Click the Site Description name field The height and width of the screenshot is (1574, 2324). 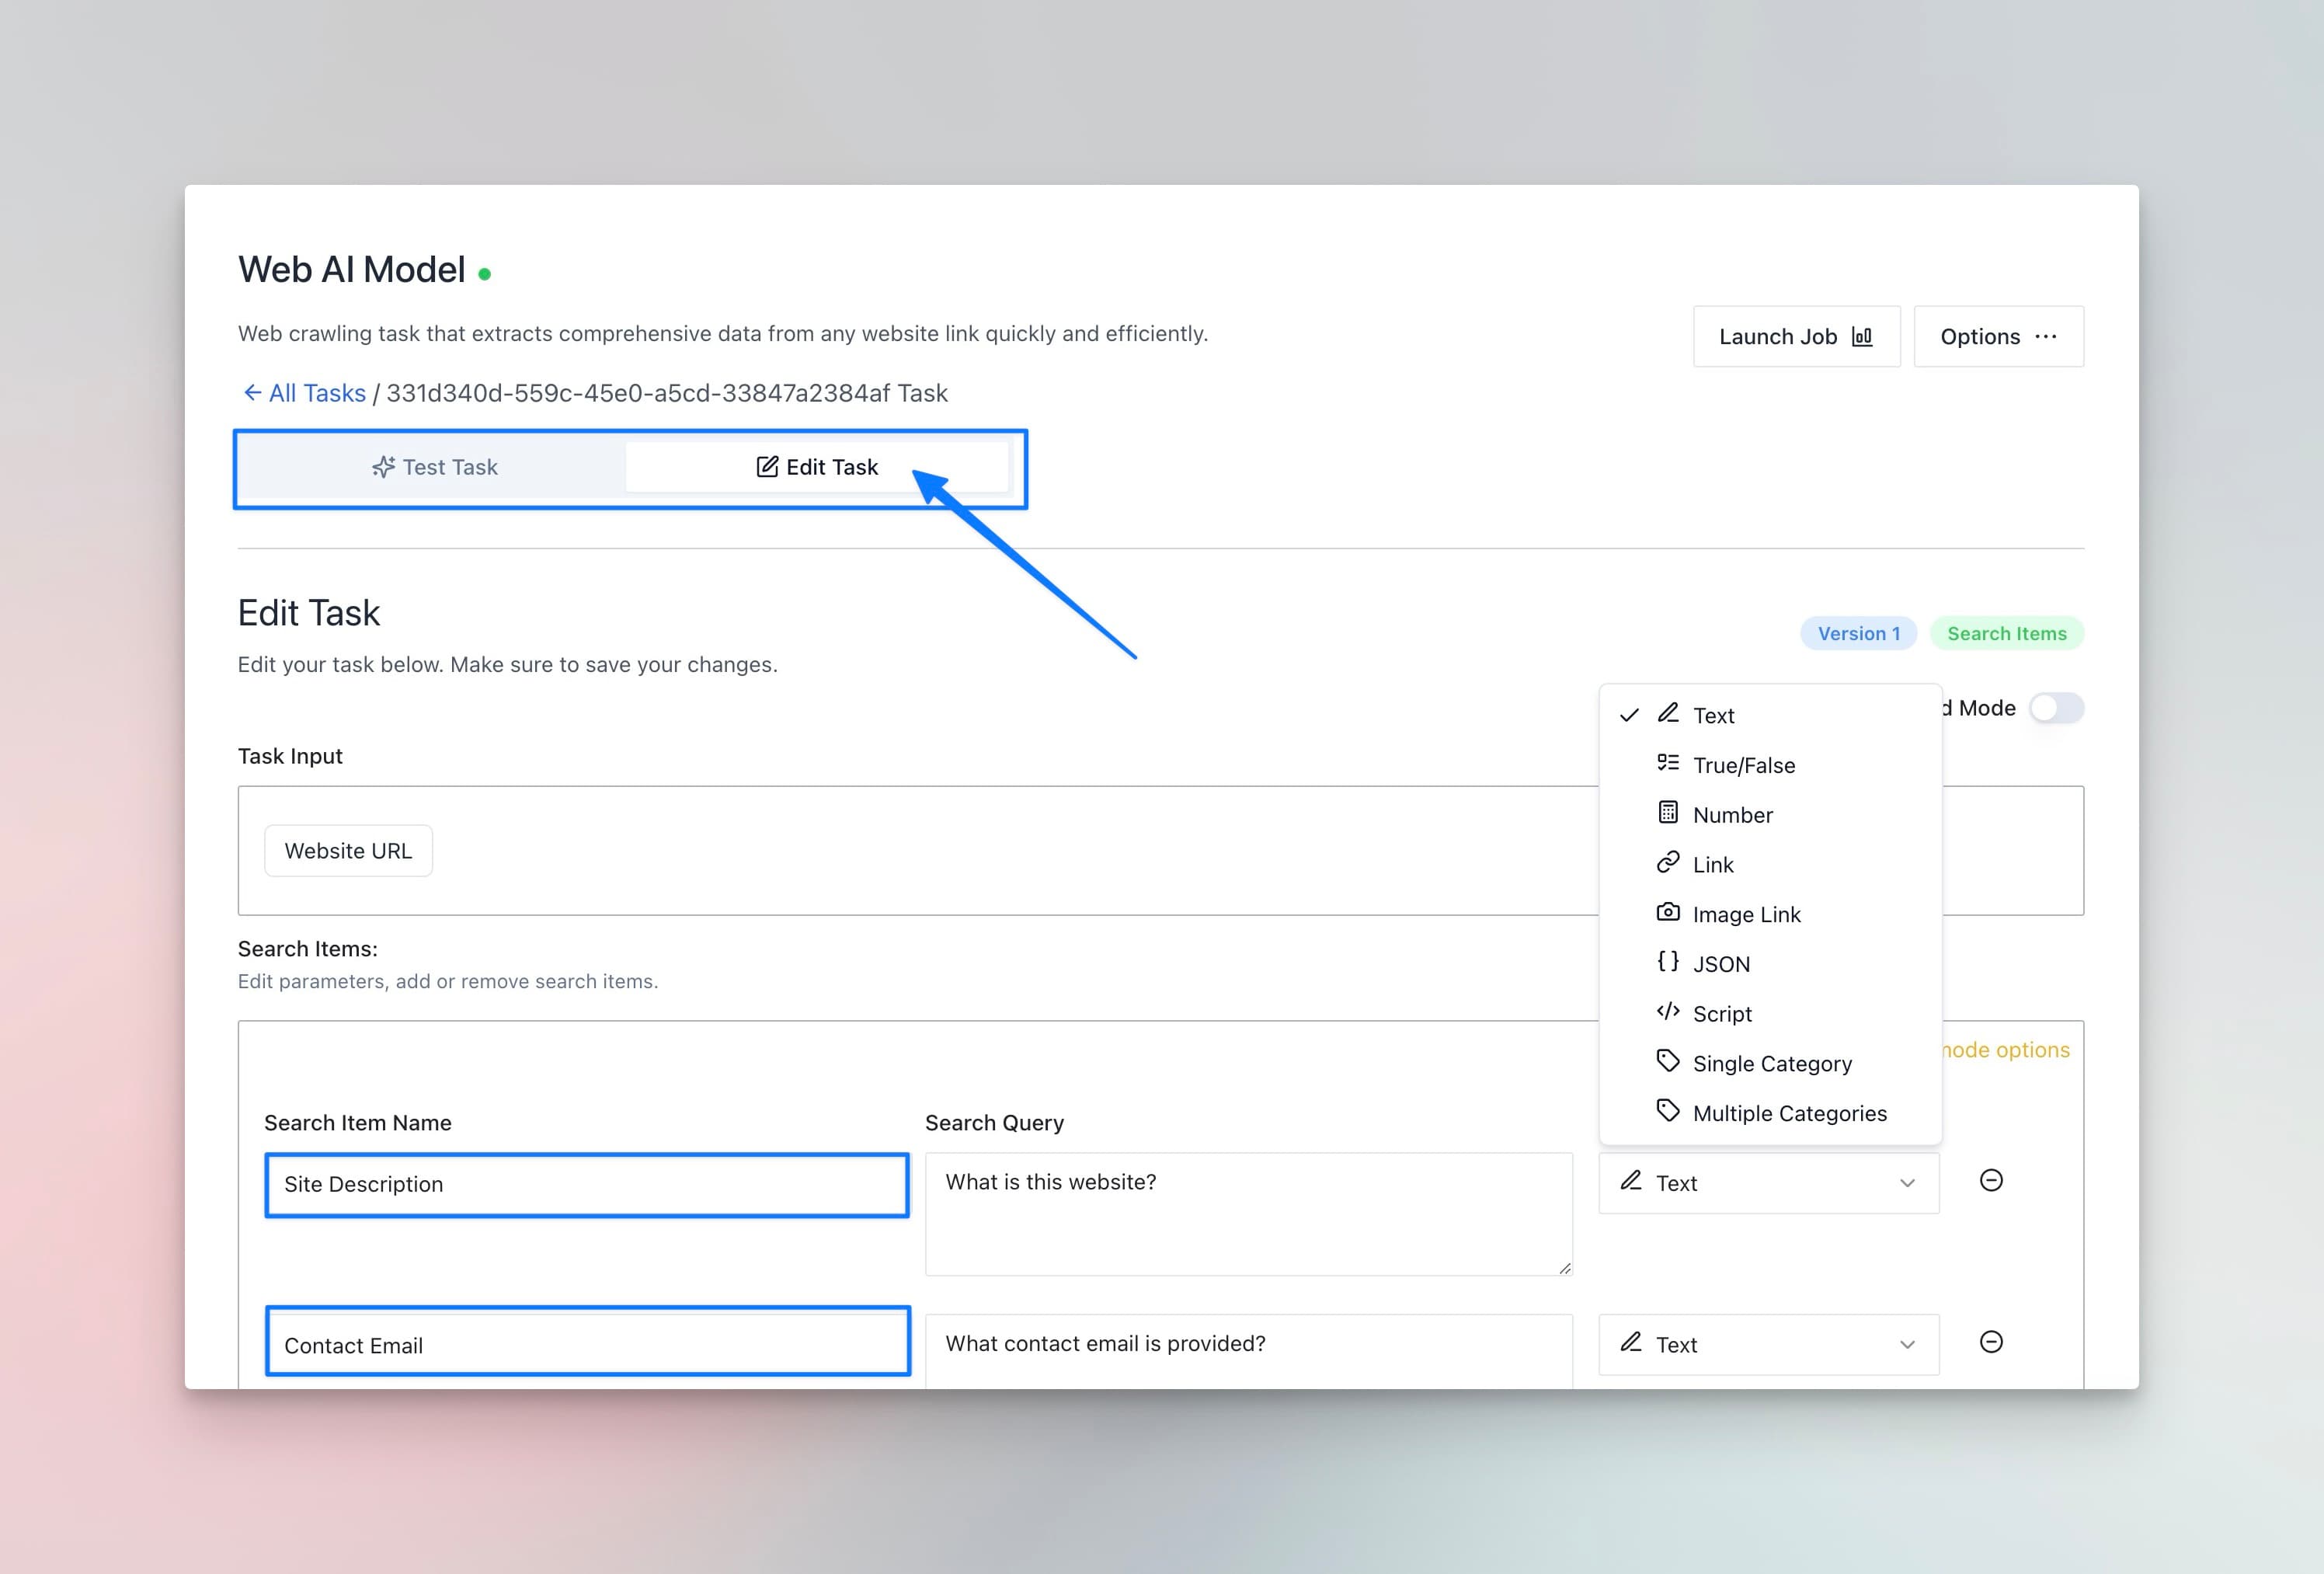(587, 1185)
